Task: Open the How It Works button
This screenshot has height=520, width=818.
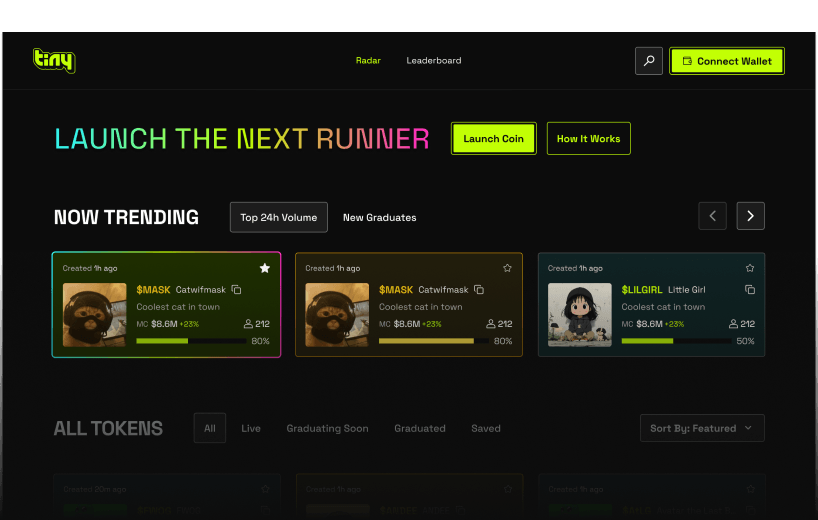Action: (x=588, y=139)
